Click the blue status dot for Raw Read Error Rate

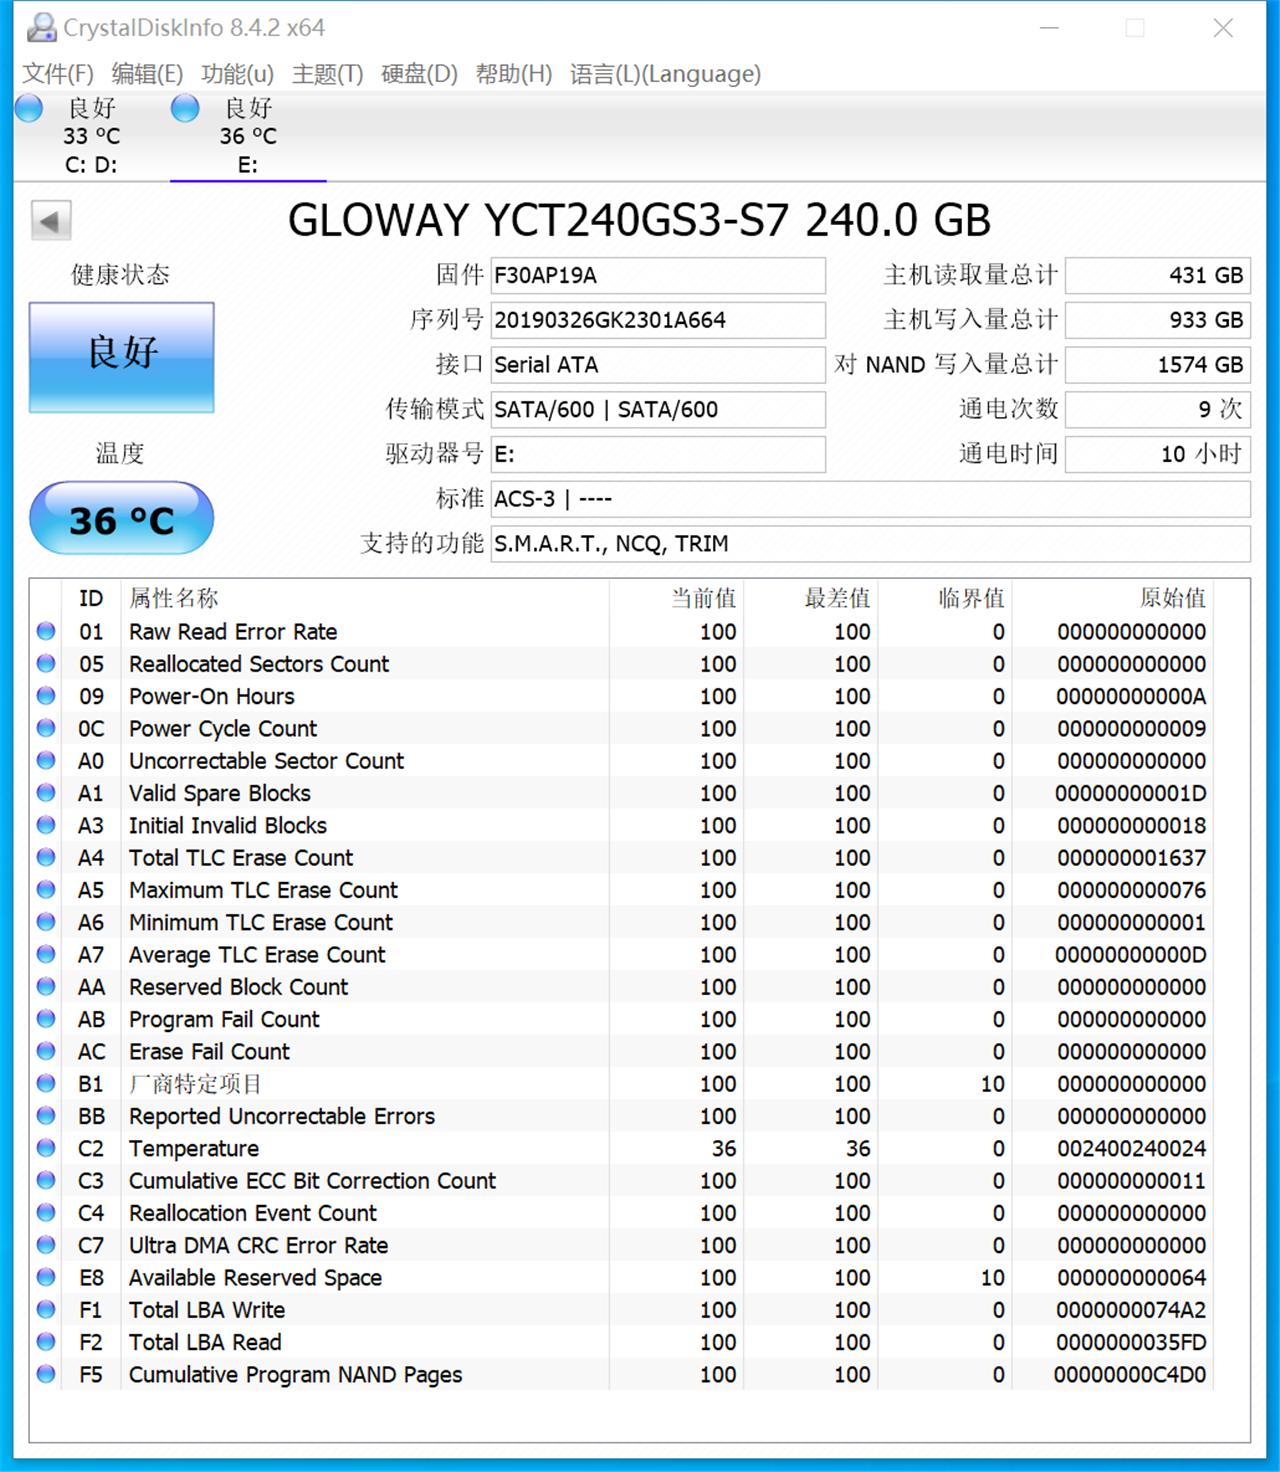pos(44,631)
